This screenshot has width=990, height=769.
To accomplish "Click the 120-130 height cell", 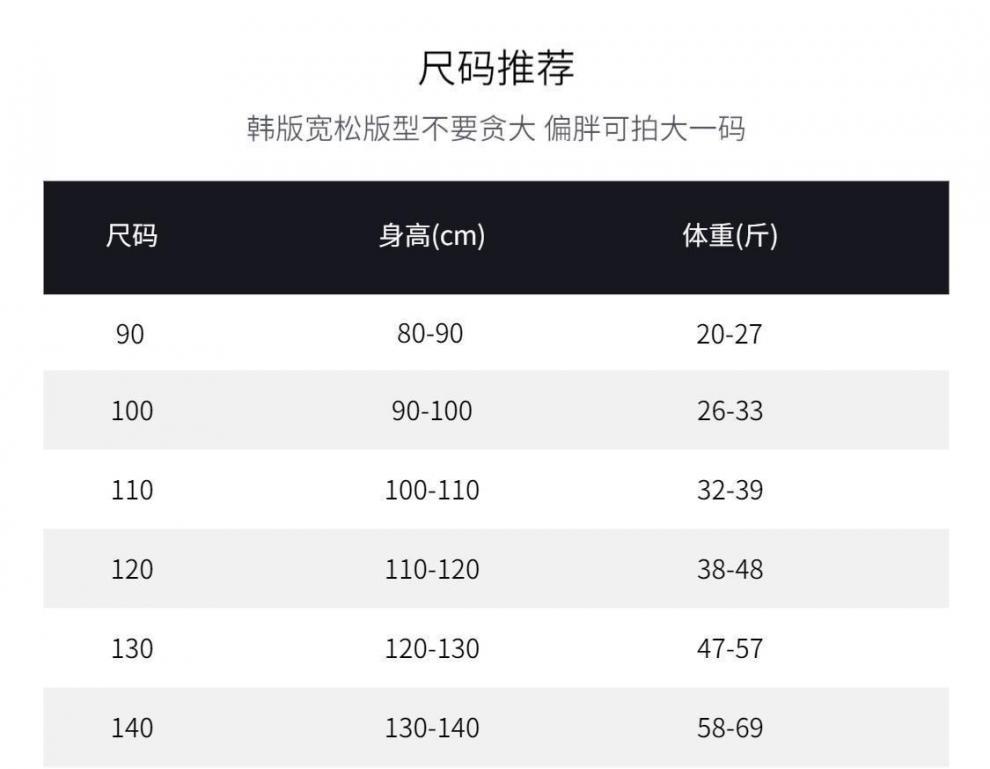I will 432,648.
